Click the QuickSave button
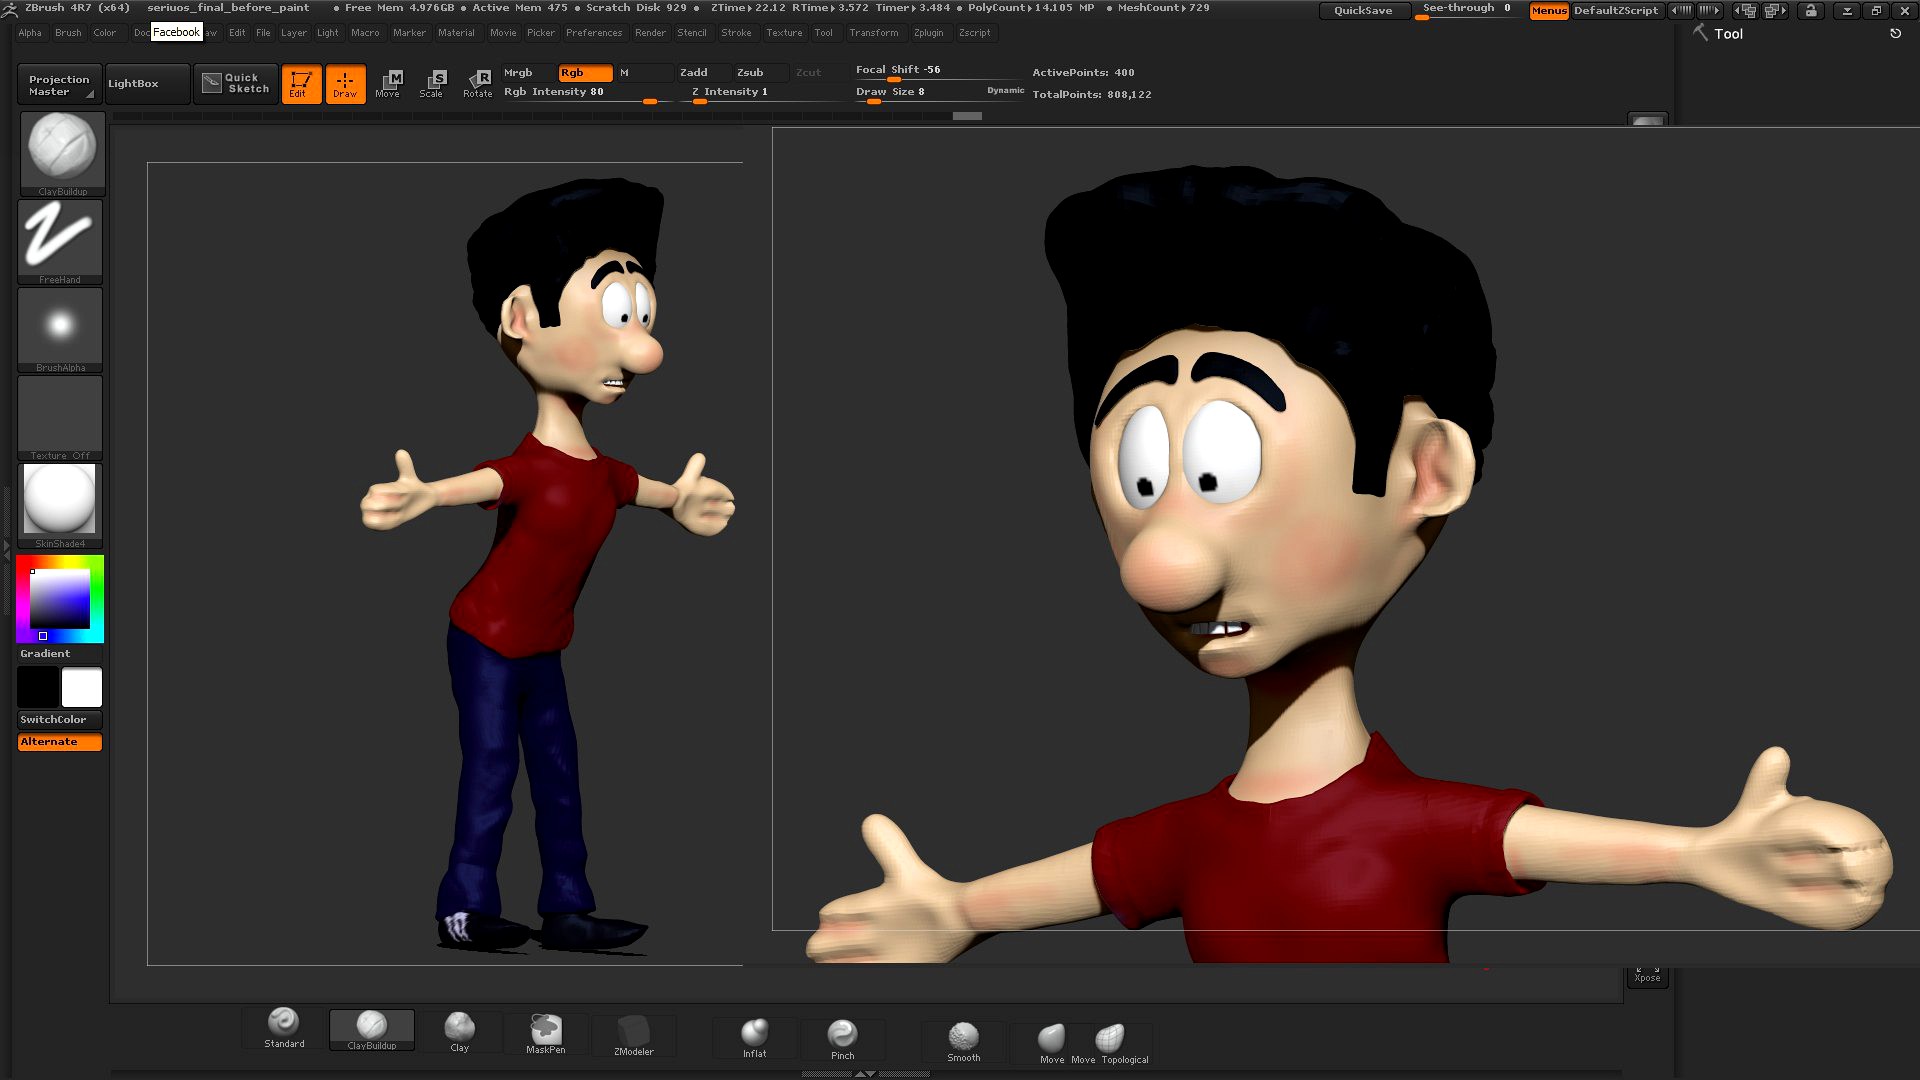The height and width of the screenshot is (1080, 1920). click(1364, 11)
